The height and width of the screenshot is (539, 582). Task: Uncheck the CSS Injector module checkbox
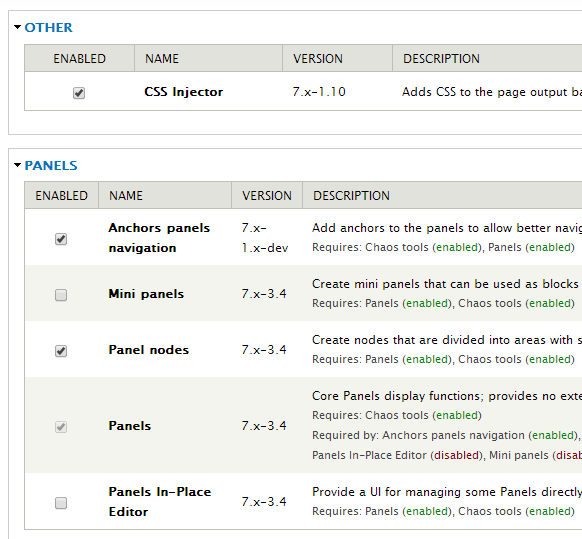click(x=79, y=92)
